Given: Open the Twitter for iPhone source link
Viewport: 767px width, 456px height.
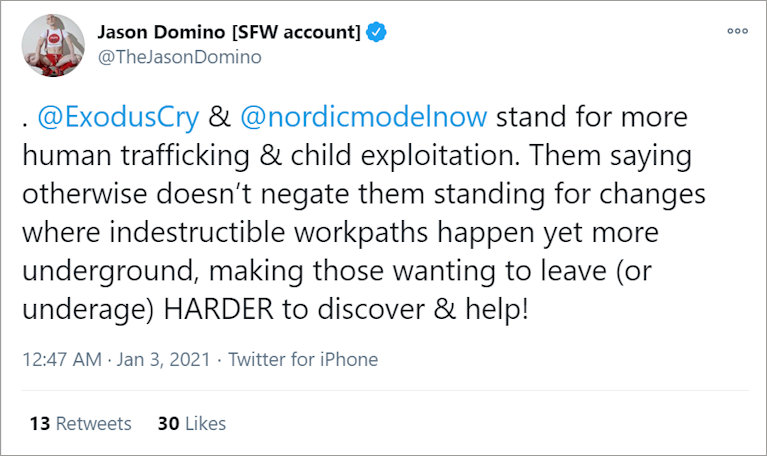Looking at the screenshot, I should (x=303, y=359).
